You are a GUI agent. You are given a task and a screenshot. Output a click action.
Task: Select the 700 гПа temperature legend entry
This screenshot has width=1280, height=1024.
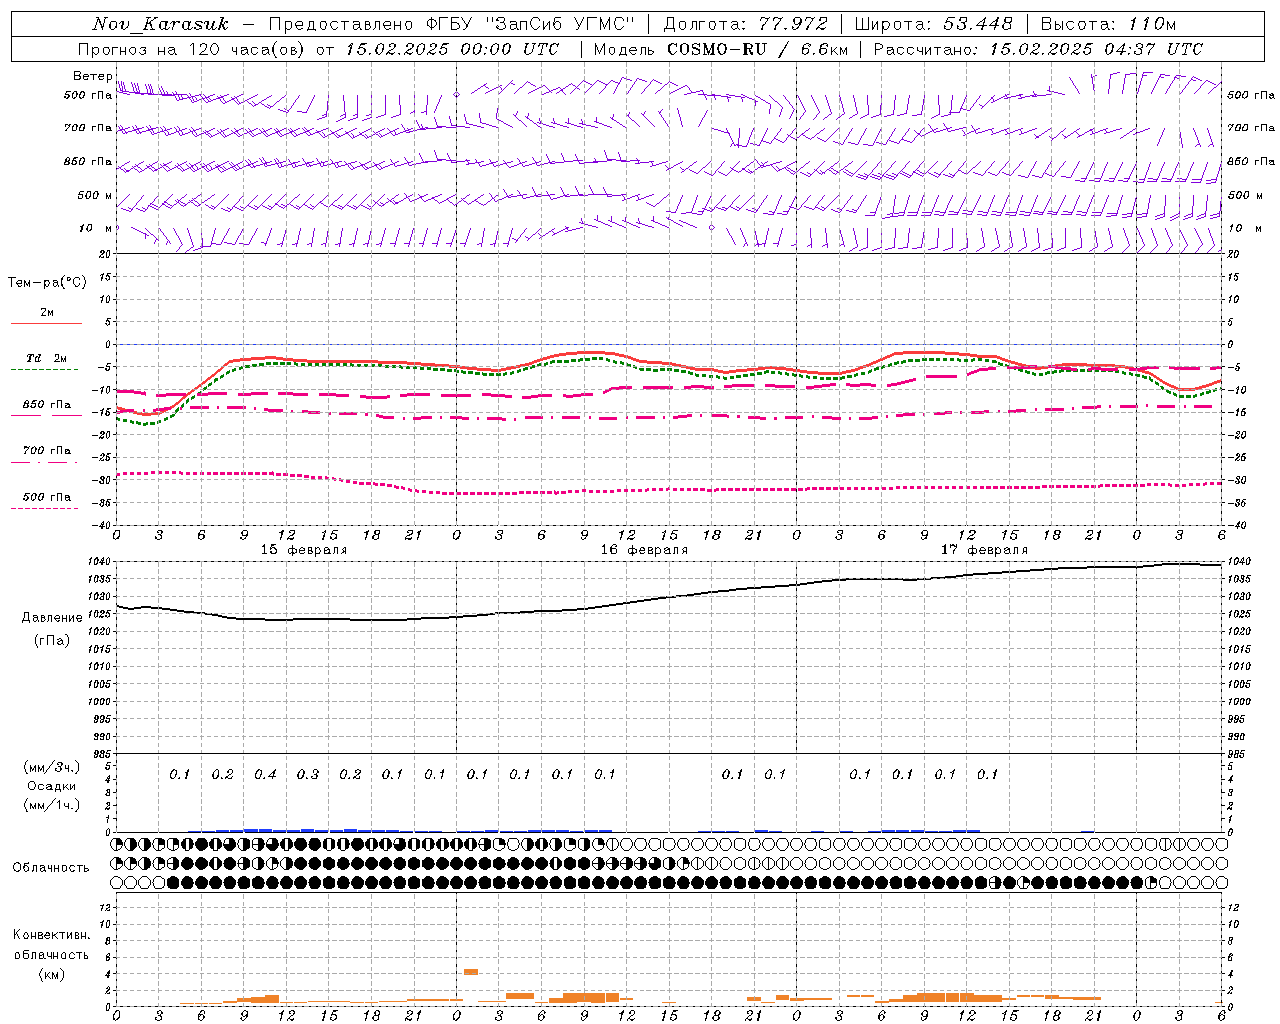click(x=46, y=450)
